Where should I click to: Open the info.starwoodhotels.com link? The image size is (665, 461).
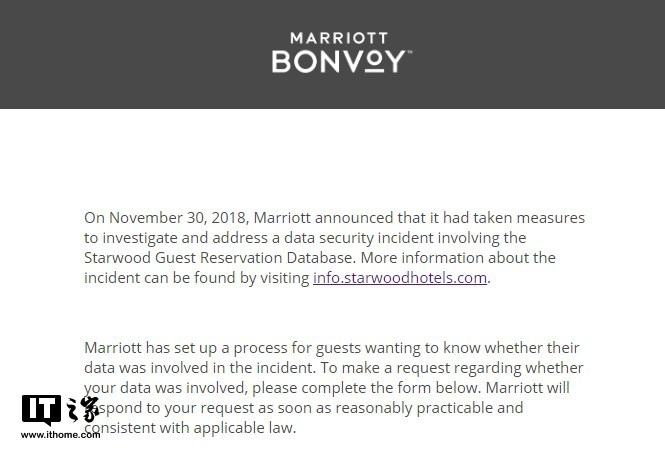[x=400, y=278]
